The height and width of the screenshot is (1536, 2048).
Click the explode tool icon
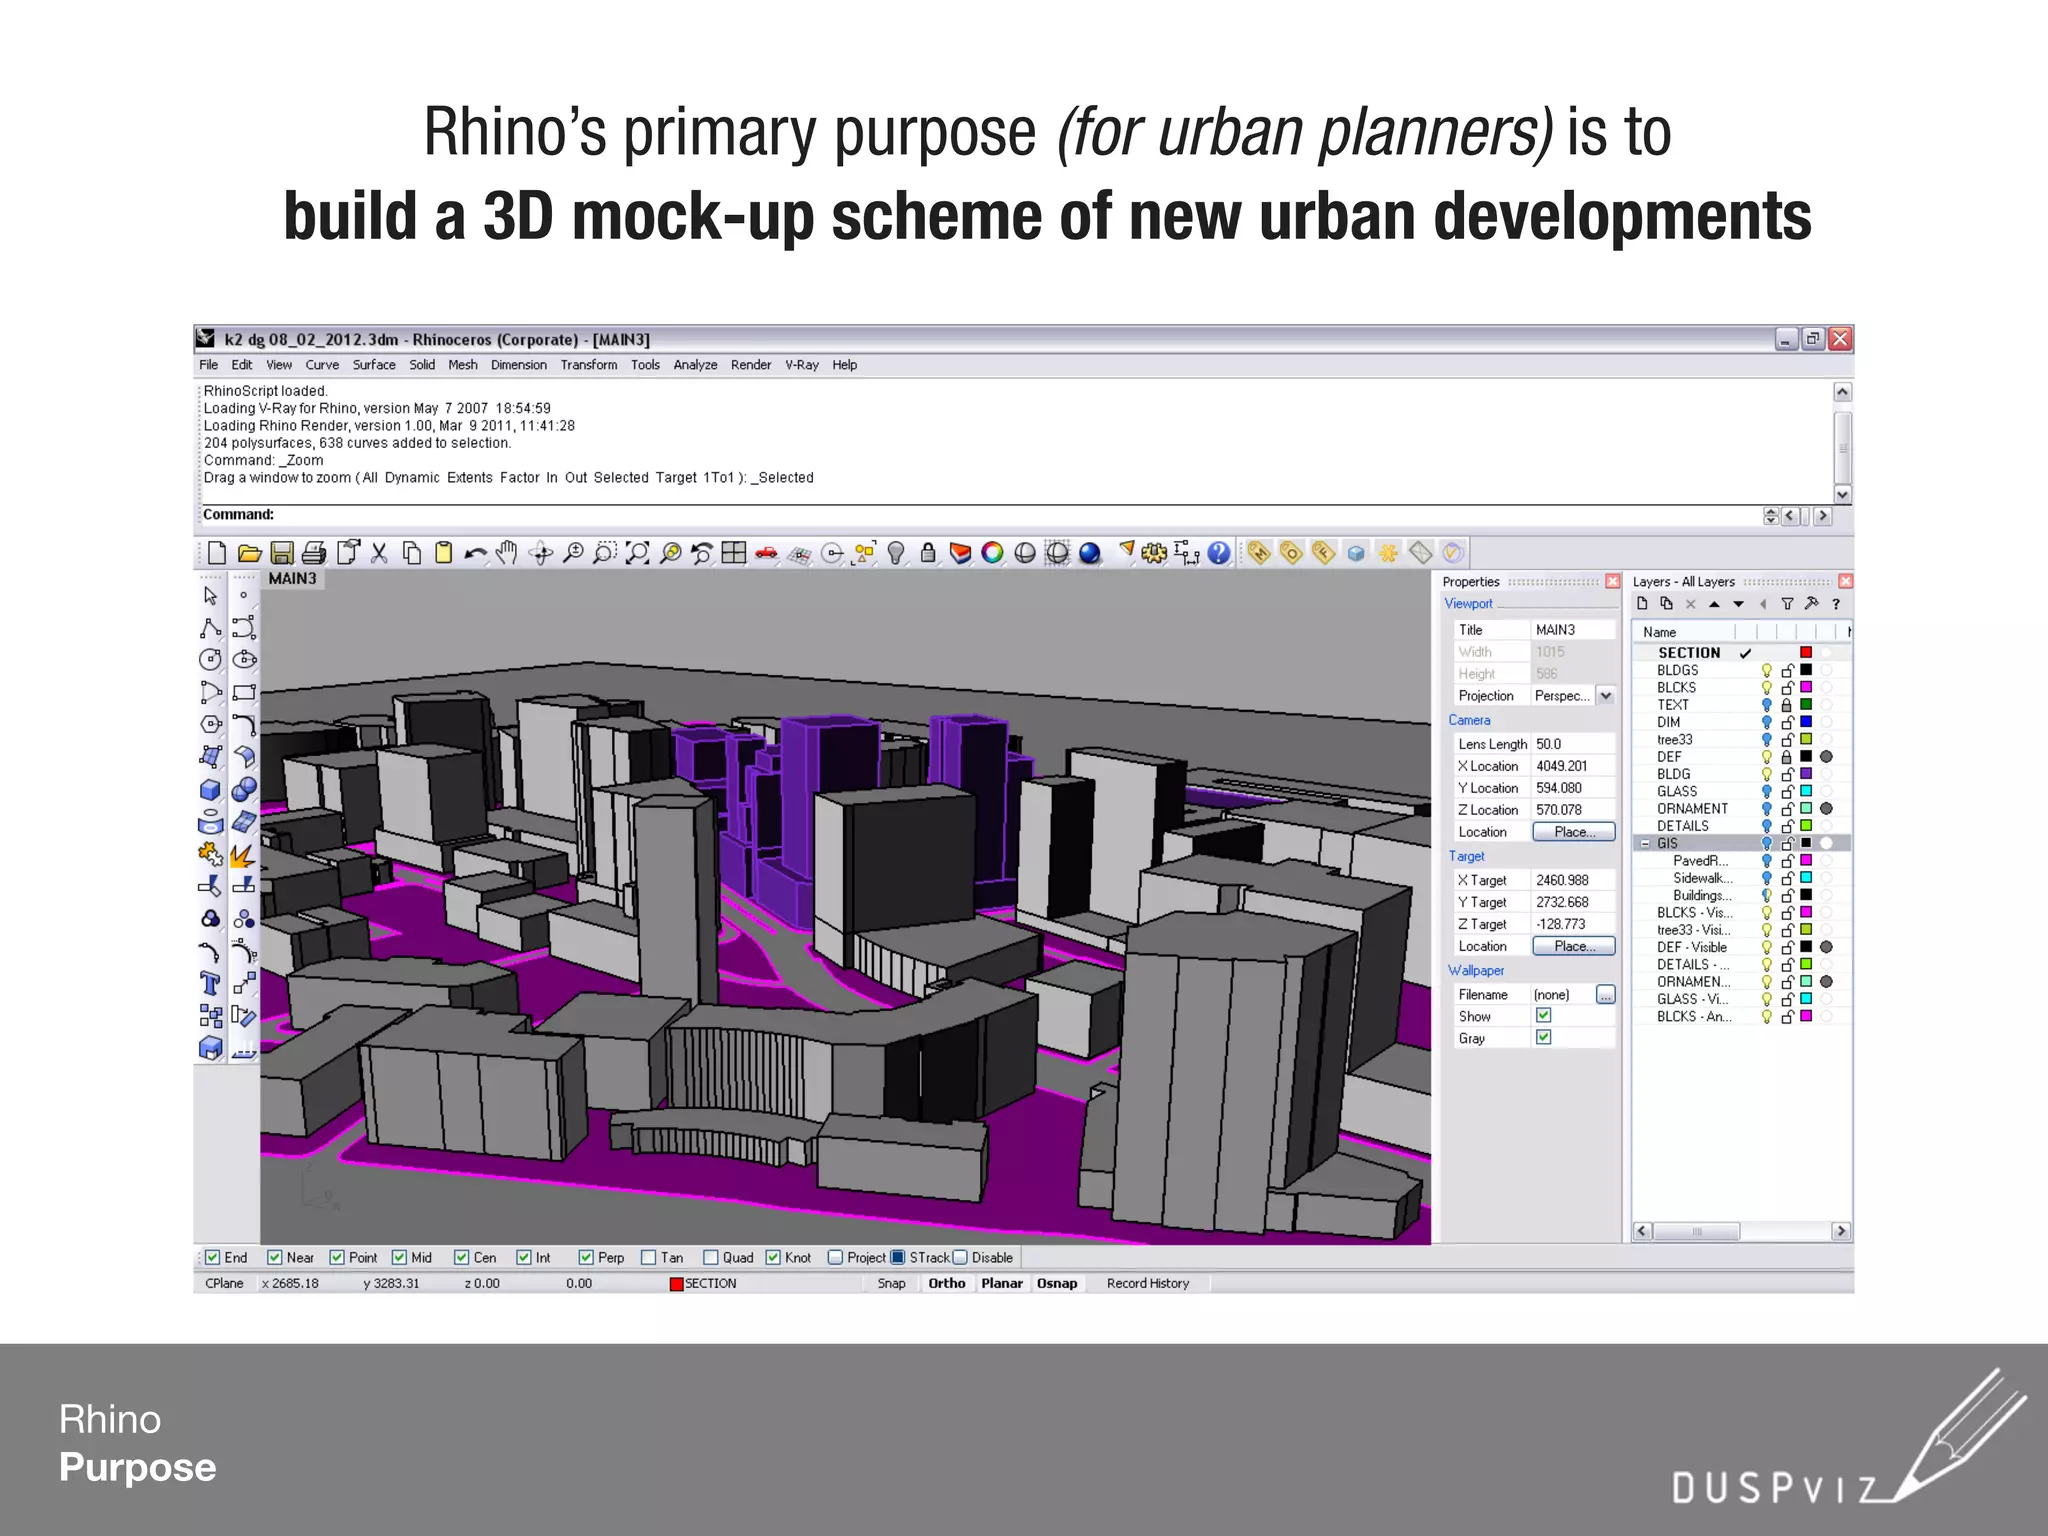tap(243, 855)
